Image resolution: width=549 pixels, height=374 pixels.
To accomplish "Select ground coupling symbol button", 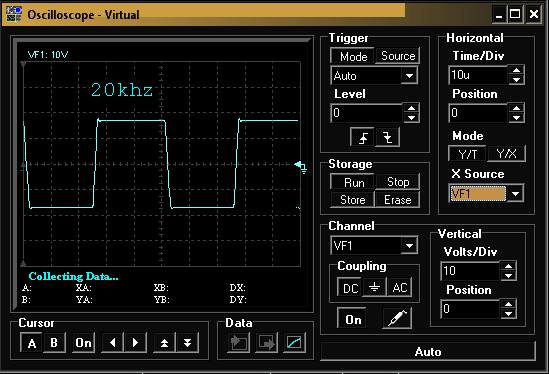I will click(374, 288).
